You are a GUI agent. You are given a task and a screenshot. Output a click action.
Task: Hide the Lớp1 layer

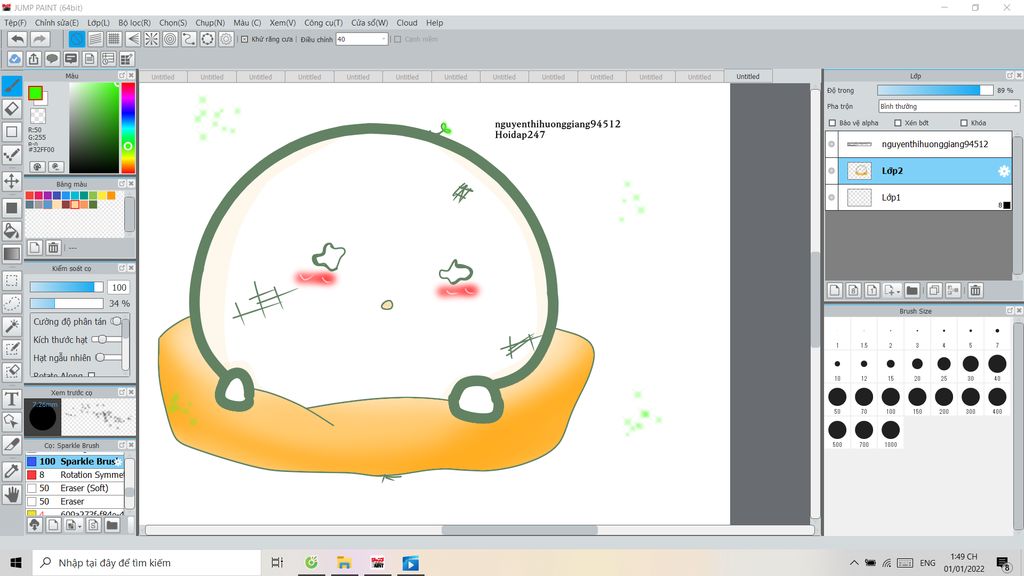point(831,197)
